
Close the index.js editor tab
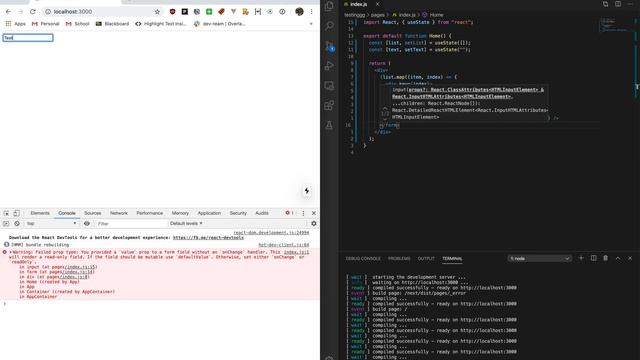(378, 4)
